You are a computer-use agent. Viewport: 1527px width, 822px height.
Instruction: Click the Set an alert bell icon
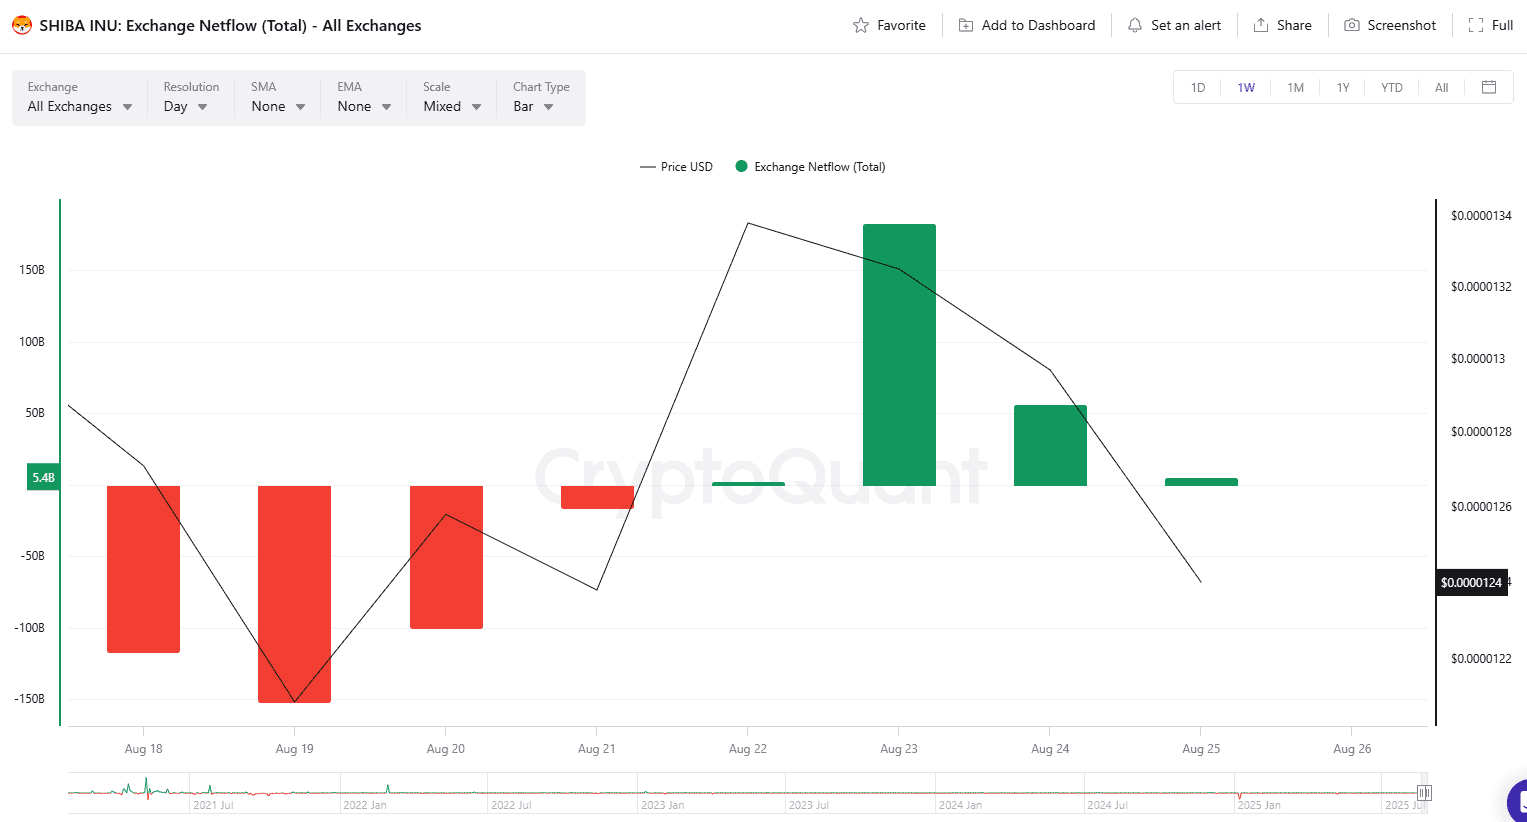(x=1134, y=25)
